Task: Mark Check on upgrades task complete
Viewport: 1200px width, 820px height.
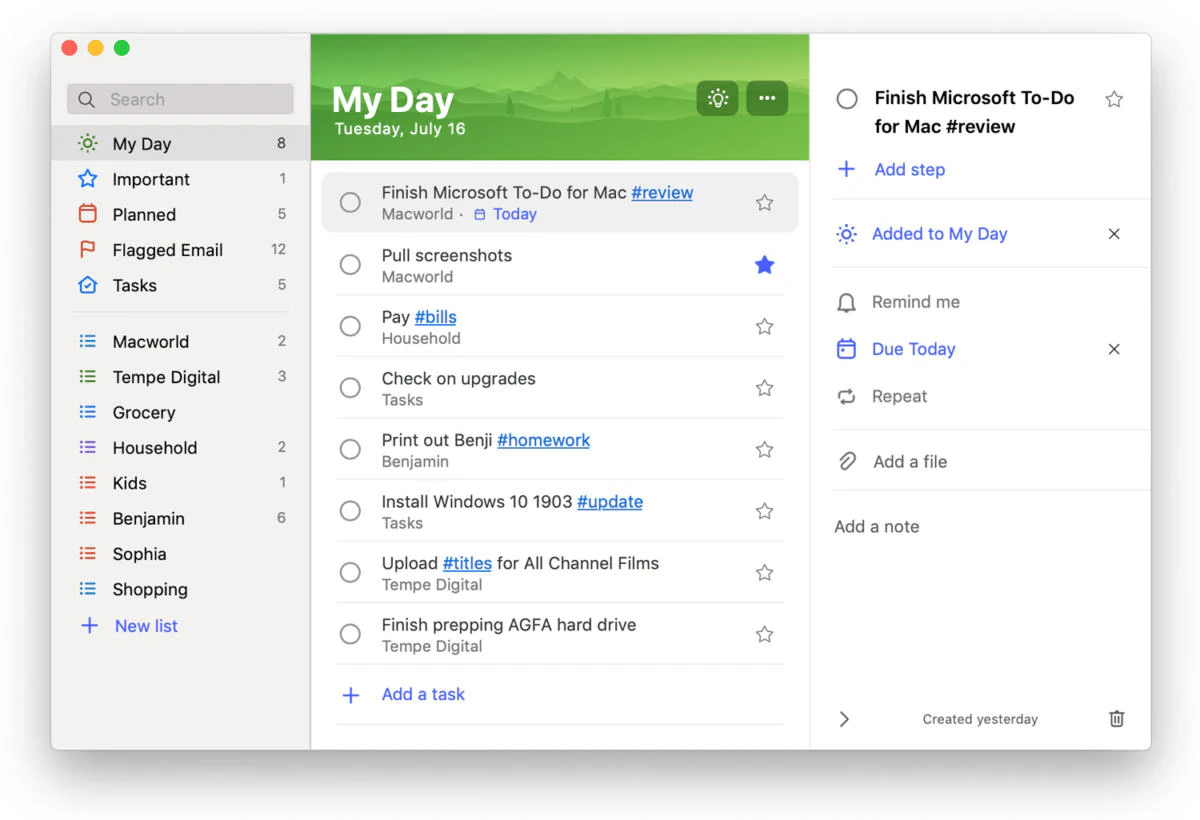Action: point(350,388)
